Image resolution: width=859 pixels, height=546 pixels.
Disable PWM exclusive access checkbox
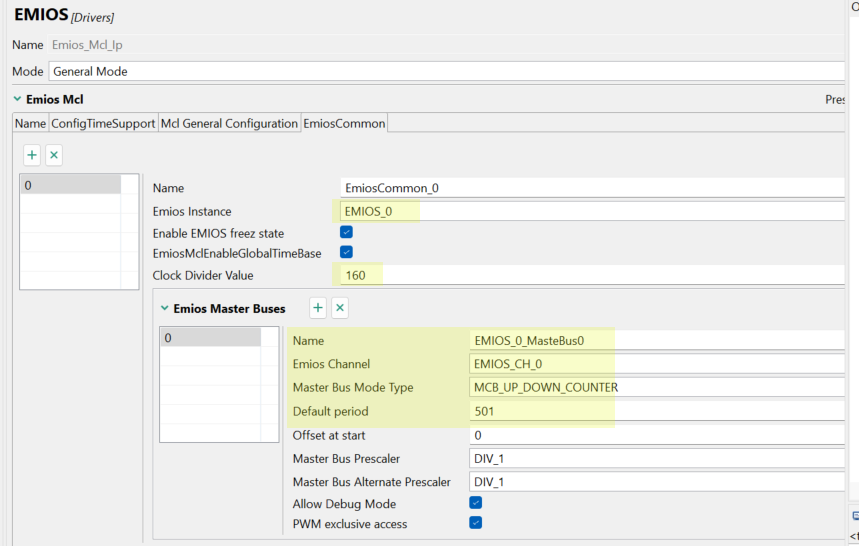click(x=476, y=523)
